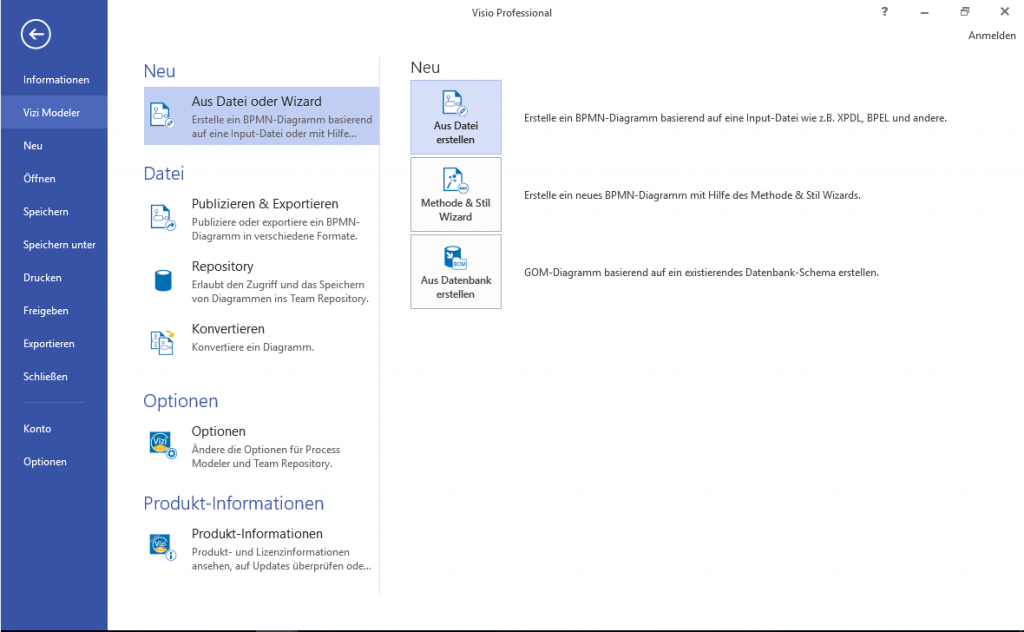Open the Publizieren & Exportieren title
Screen dimensions: 1024x632
tap(265, 204)
